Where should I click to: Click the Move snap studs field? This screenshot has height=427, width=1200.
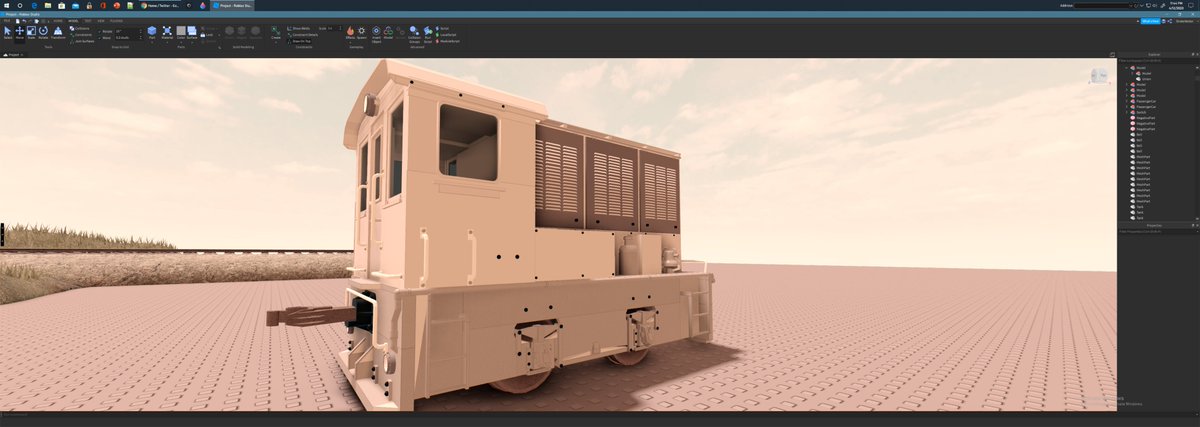(127, 38)
